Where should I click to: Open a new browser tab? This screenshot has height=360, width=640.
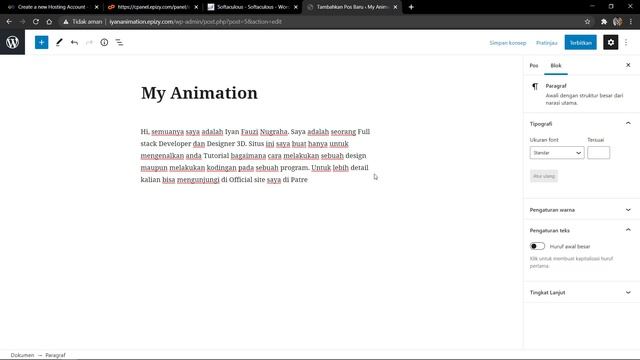[411, 7]
